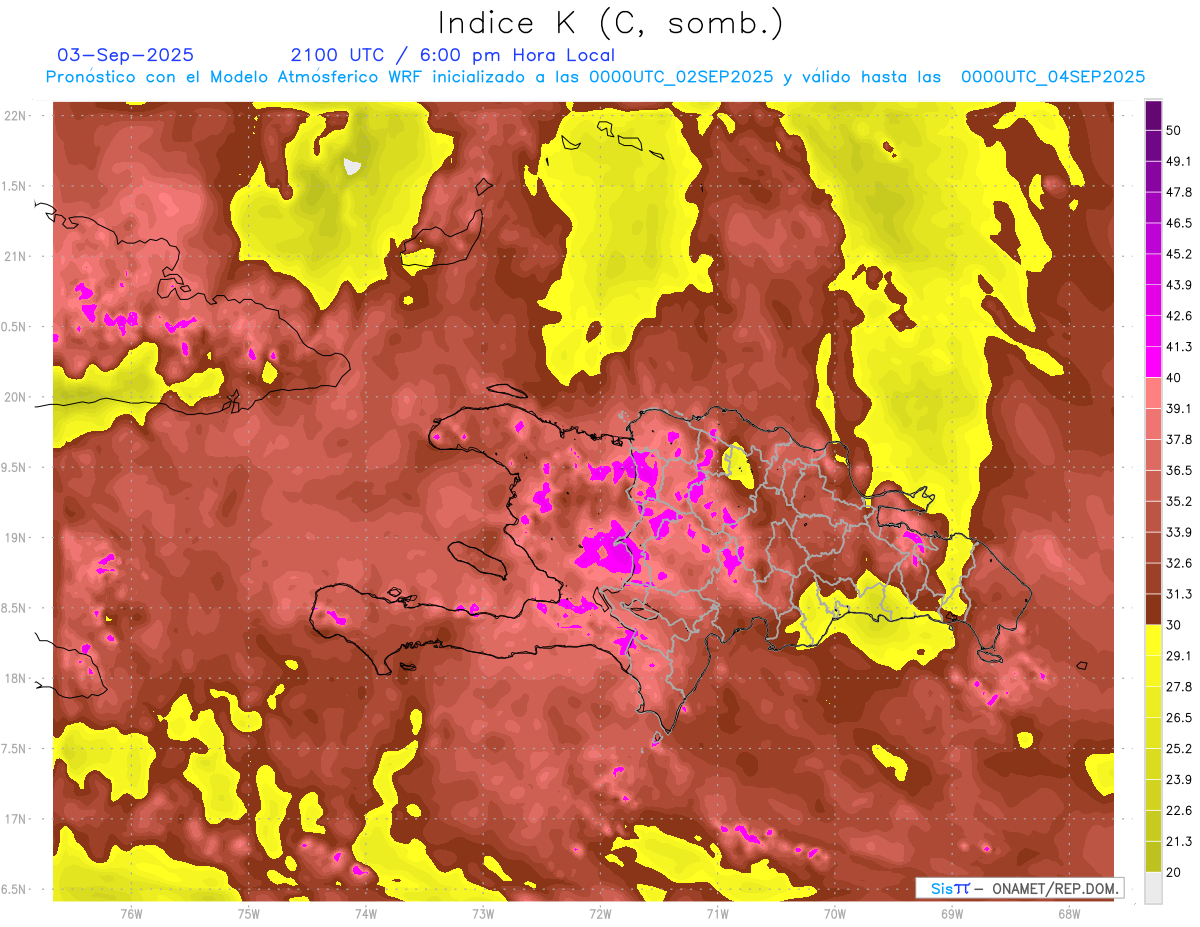Click the dark brown legend band between 30 and 31.3
Image resolution: width=1200 pixels, height=927 pixels.
[x=1153, y=609]
